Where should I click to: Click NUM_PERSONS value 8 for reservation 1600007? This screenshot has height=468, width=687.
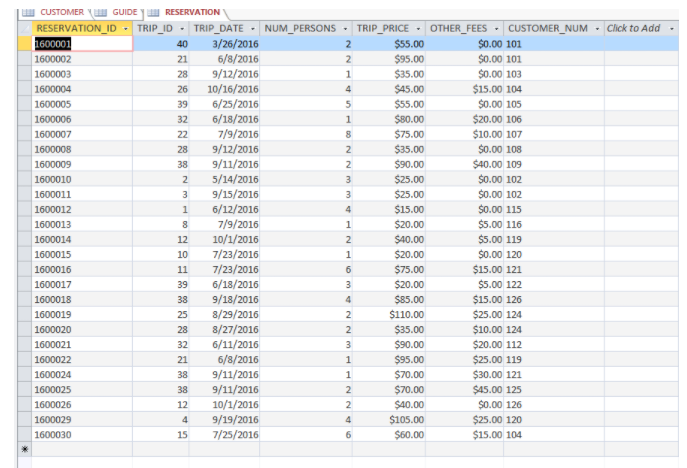[305, 134]
